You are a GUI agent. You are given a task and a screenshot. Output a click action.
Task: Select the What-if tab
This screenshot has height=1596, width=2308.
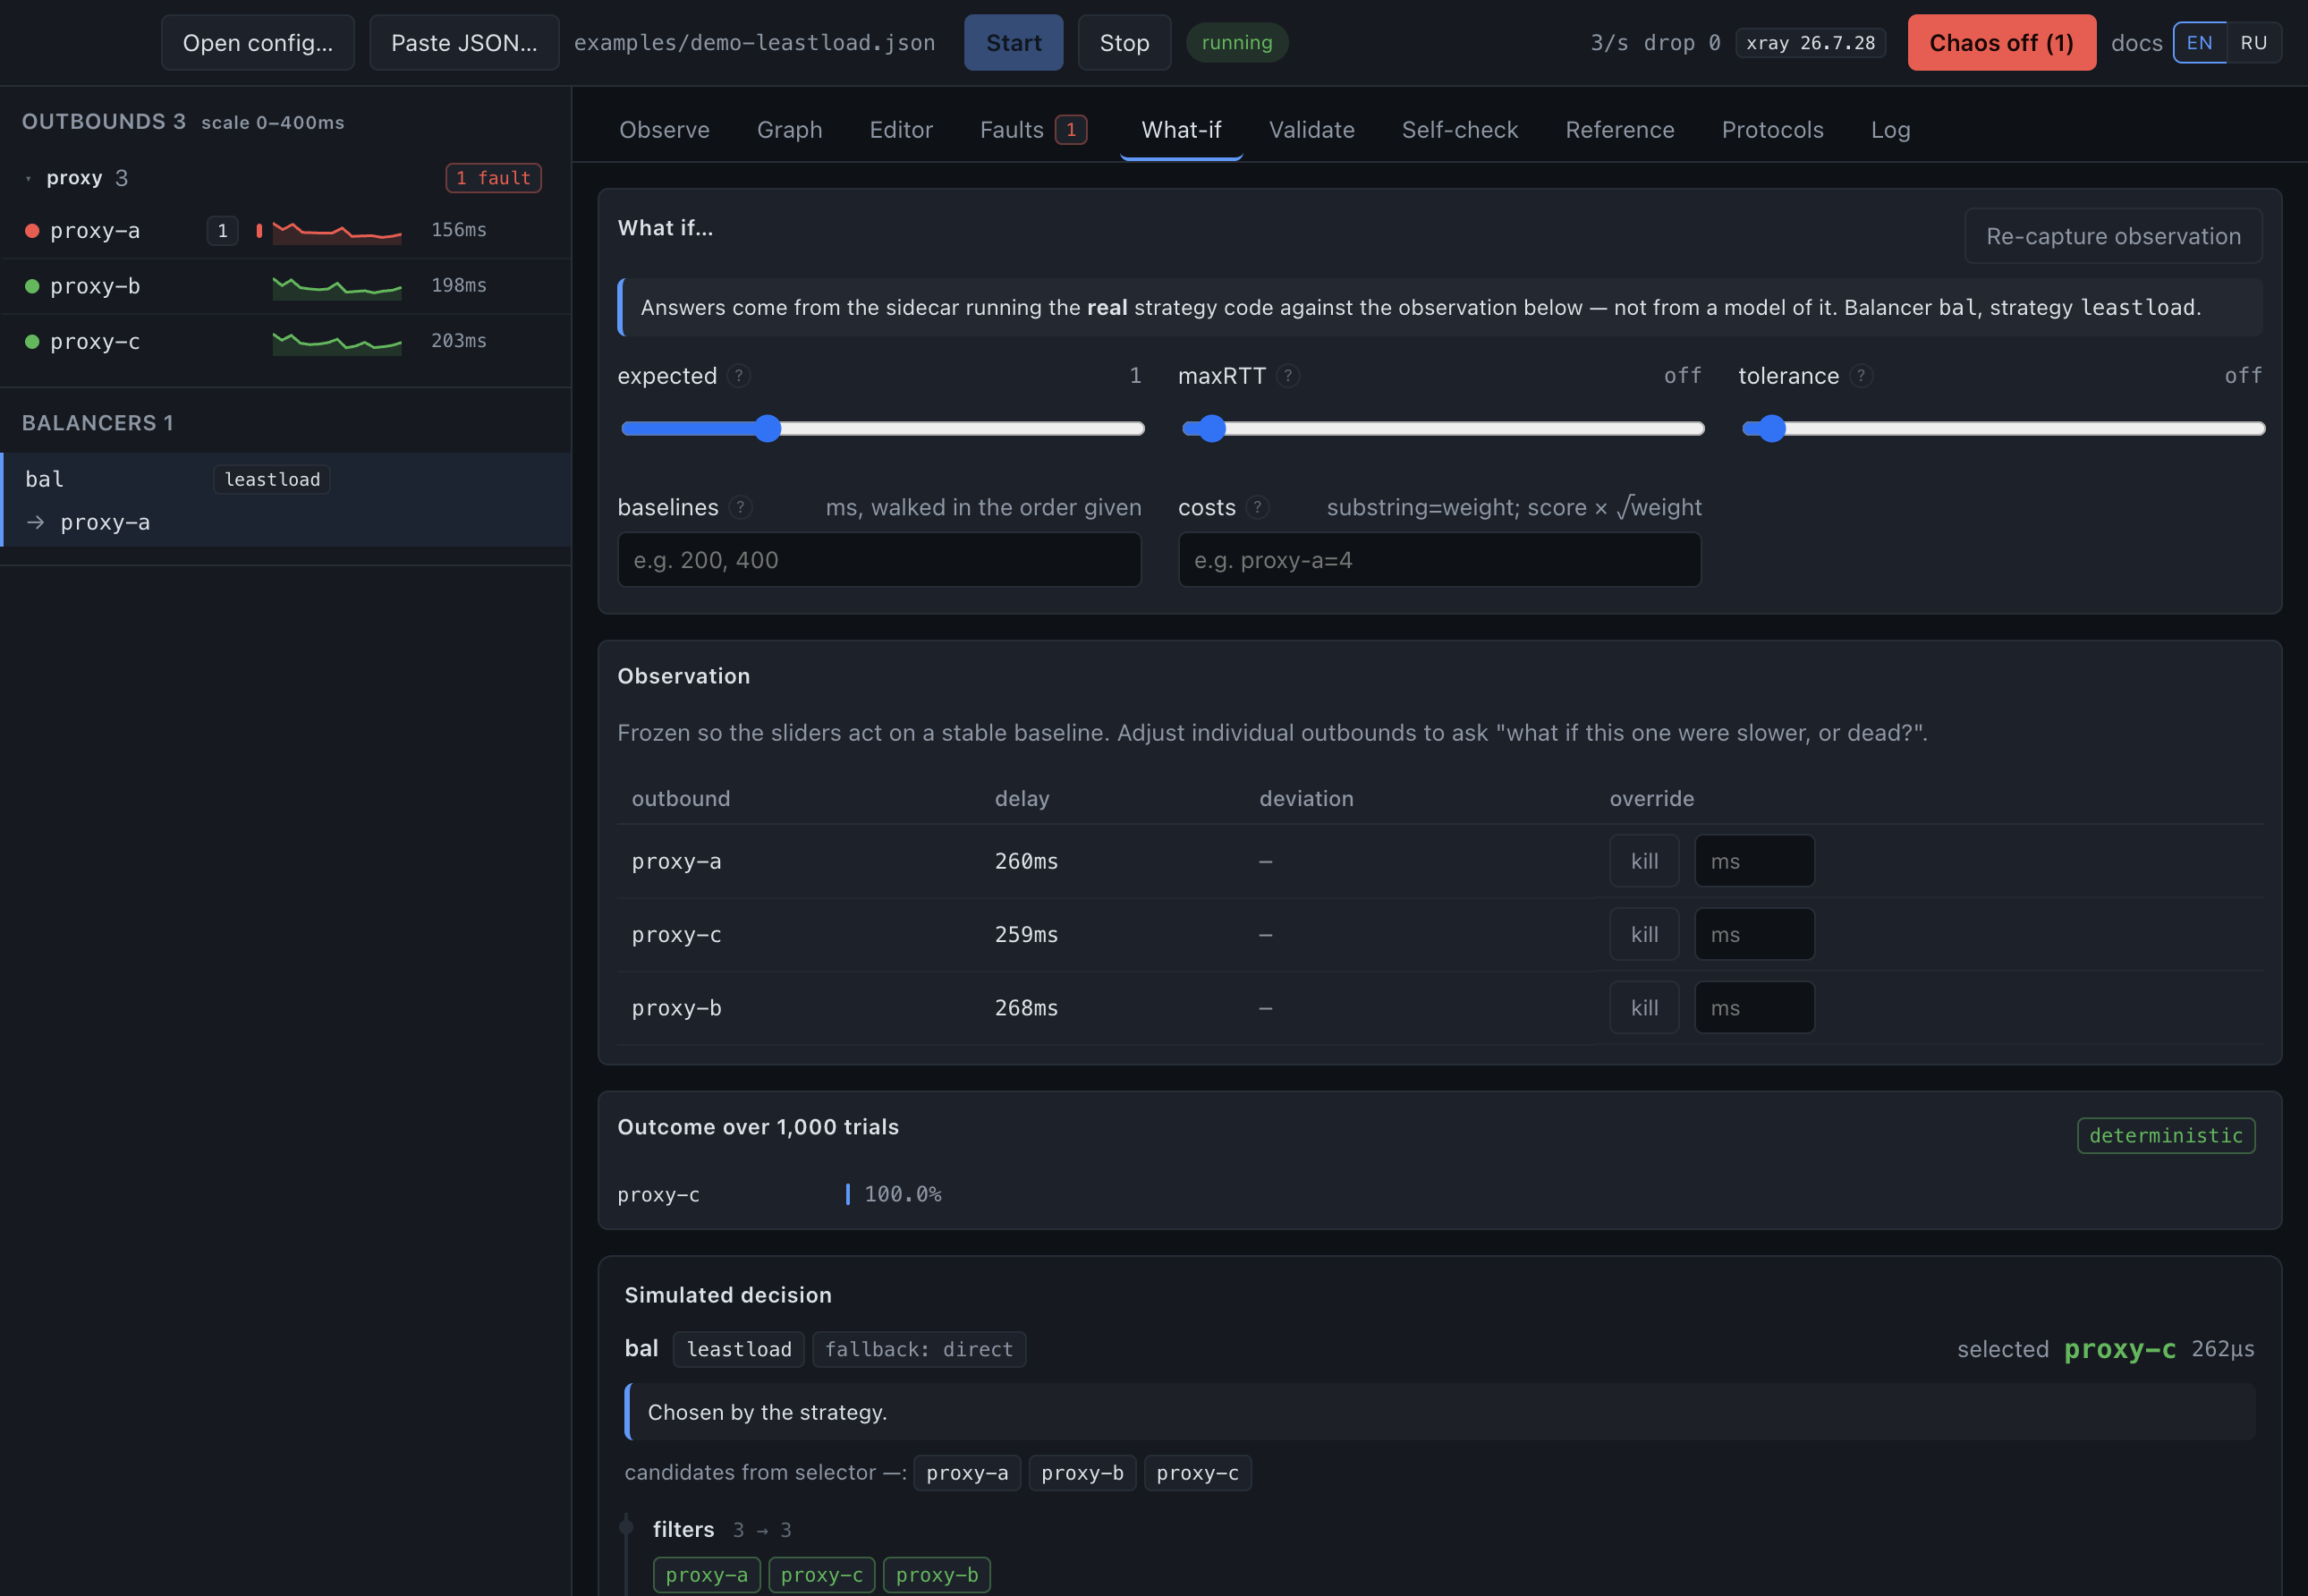[1181, 130]
